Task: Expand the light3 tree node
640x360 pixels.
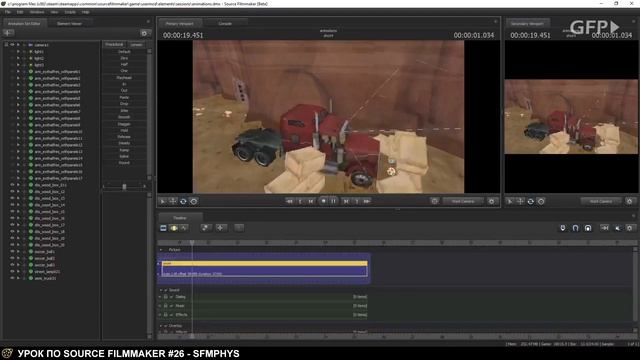Action: point(18,65)
